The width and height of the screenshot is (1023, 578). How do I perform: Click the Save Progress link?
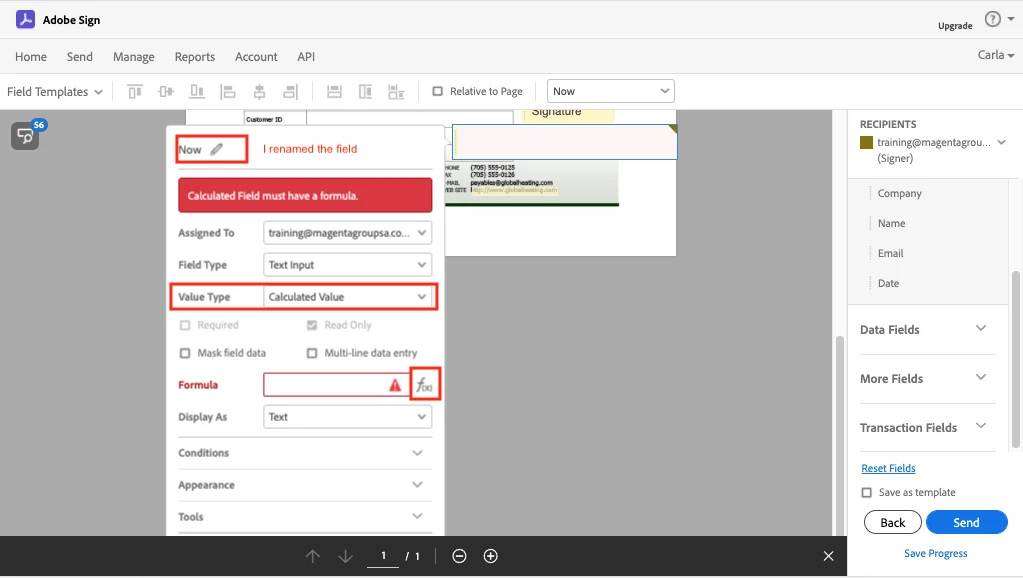(936, 553)
